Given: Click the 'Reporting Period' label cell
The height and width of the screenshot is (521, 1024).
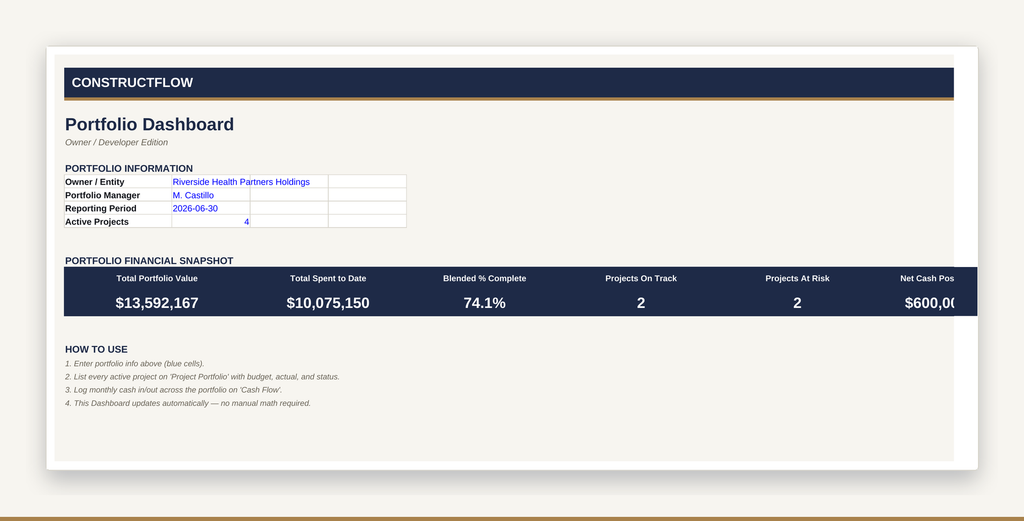Looking at the screenshot, I should pos(118,208).
